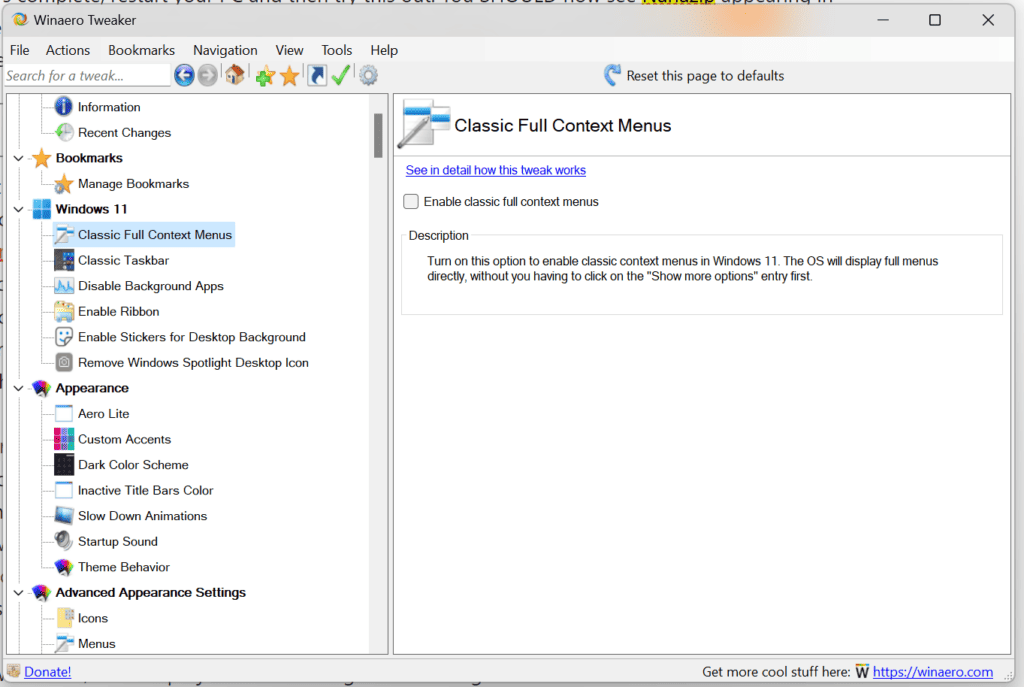1024x687 pixels.
Task: Open the Tools menu
Action: click(x=336, y=50)
